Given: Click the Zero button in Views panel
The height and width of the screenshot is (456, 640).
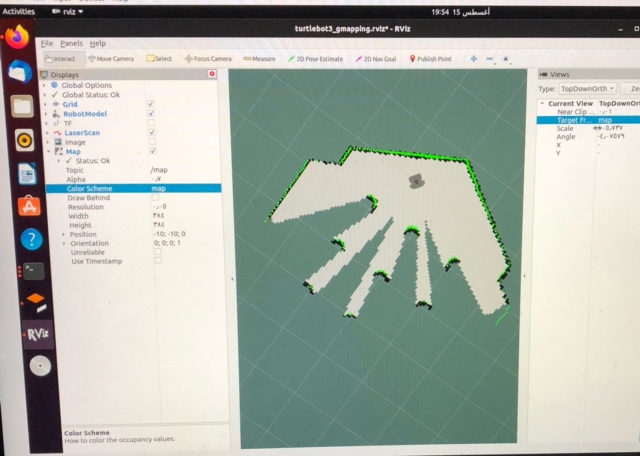Looking at the screenshot, I should (x=631, y=89).
